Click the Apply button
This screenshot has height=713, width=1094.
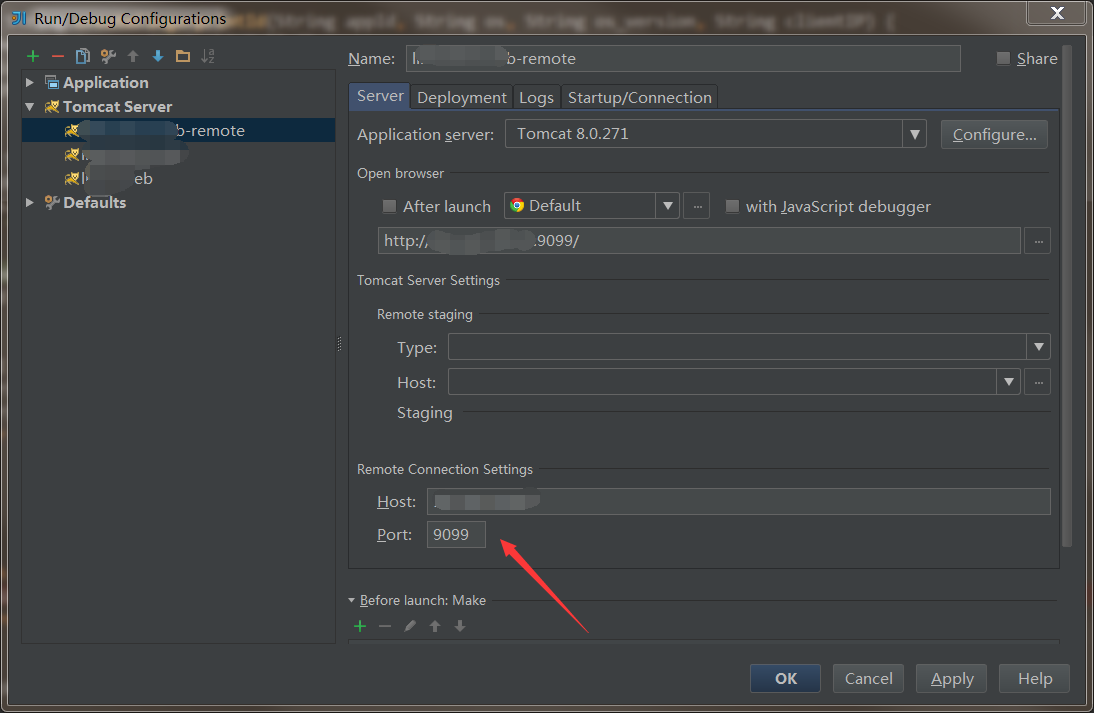[x=952, y=678]
